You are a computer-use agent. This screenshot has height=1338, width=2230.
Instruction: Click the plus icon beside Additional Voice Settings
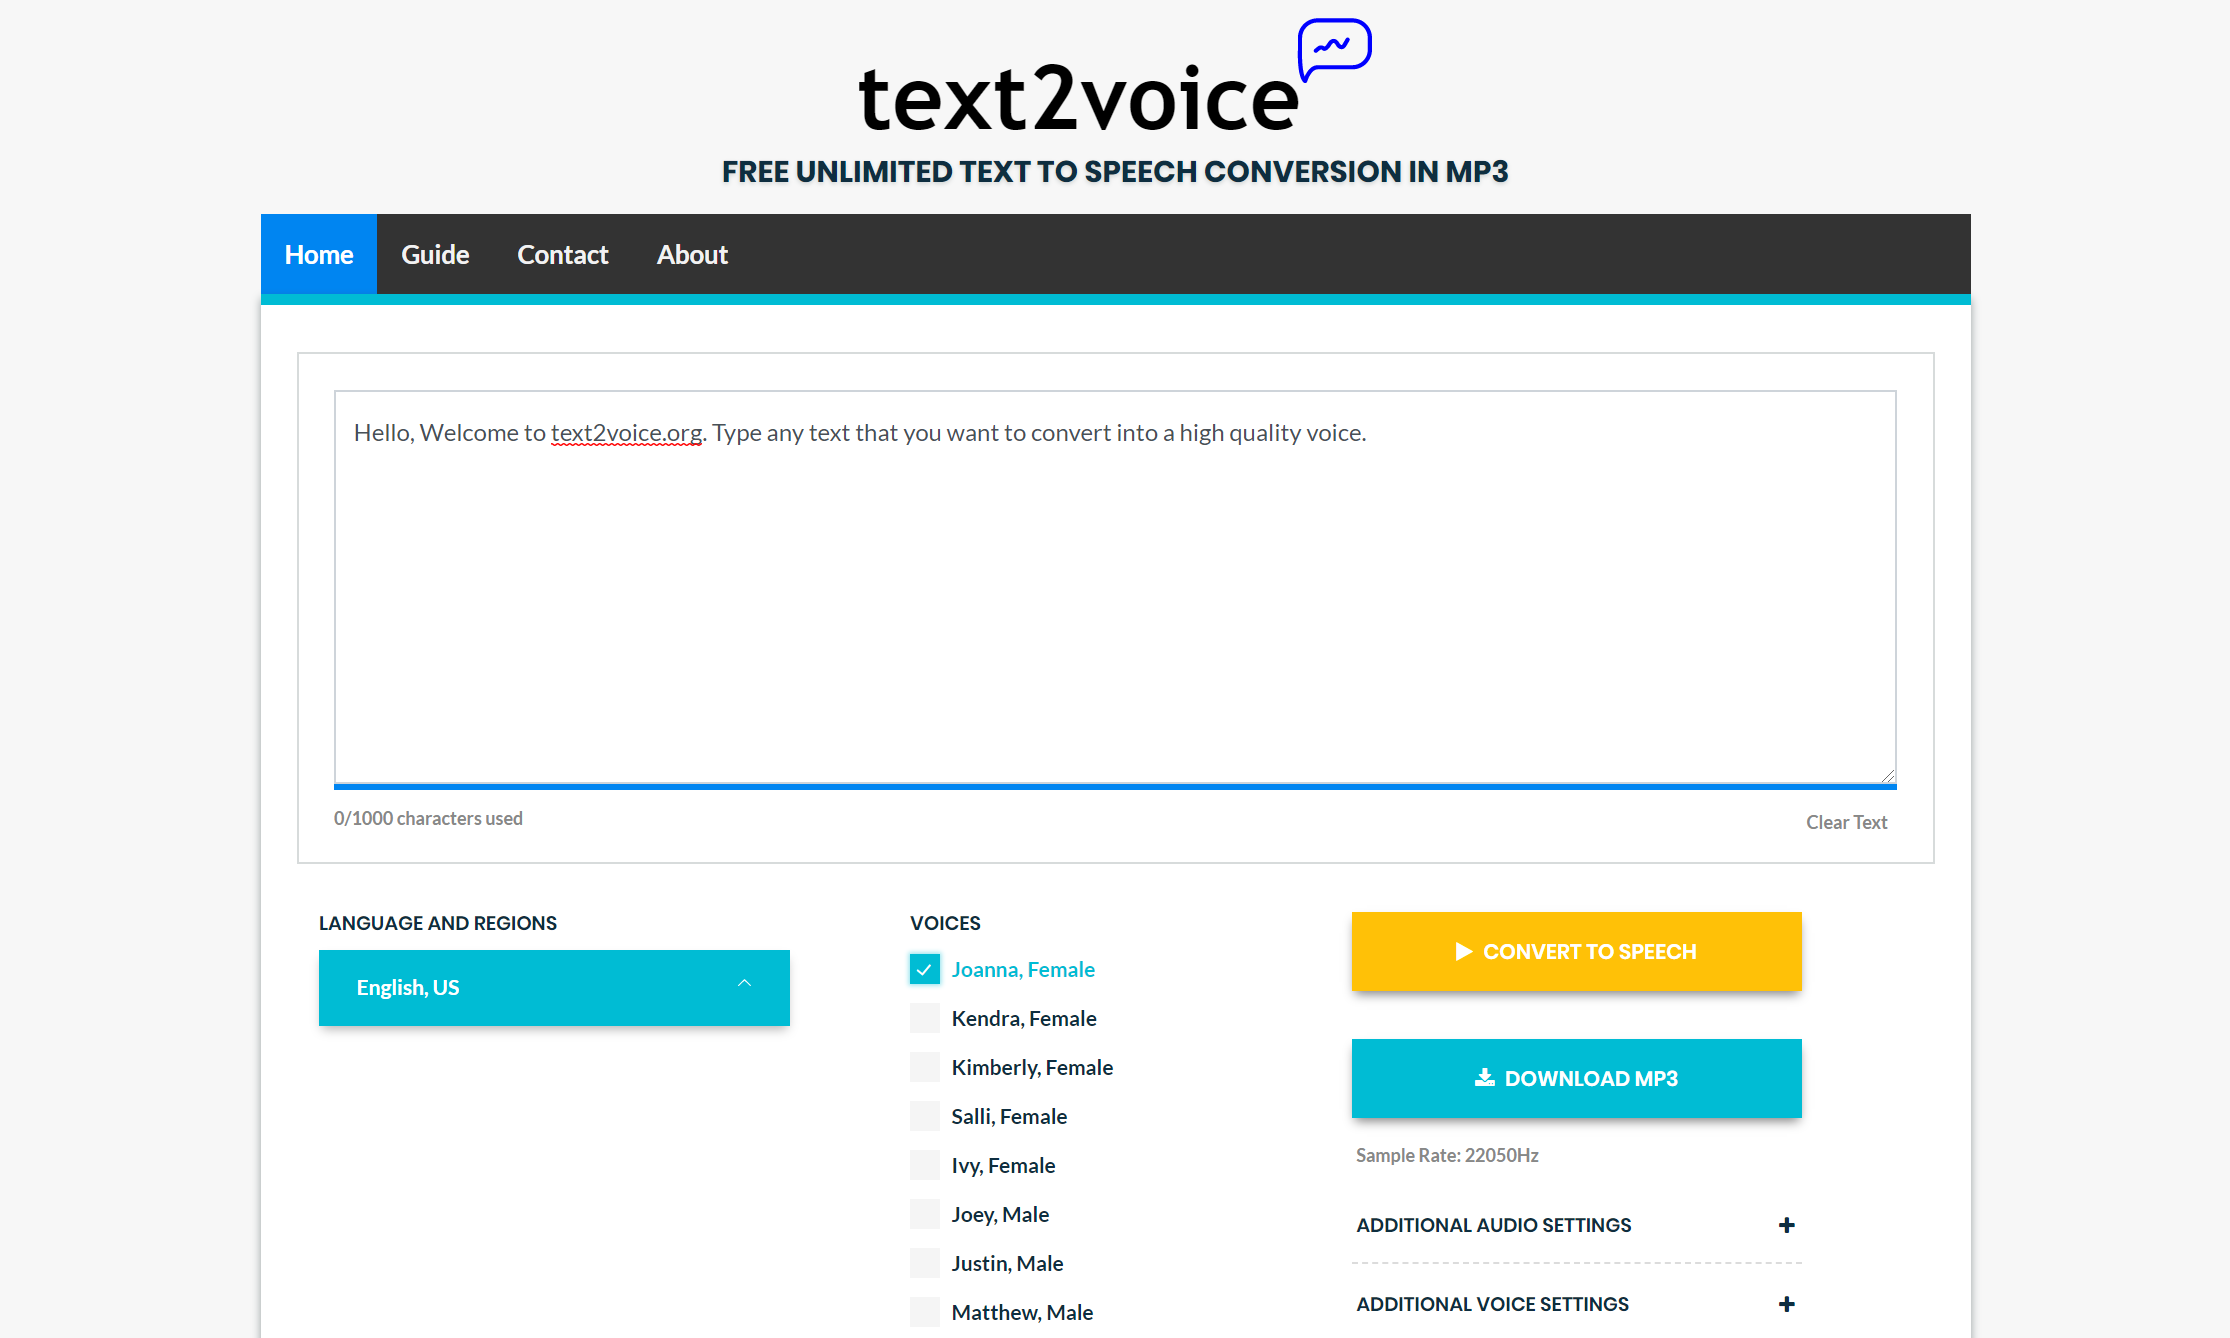tap(1786, 1304)
